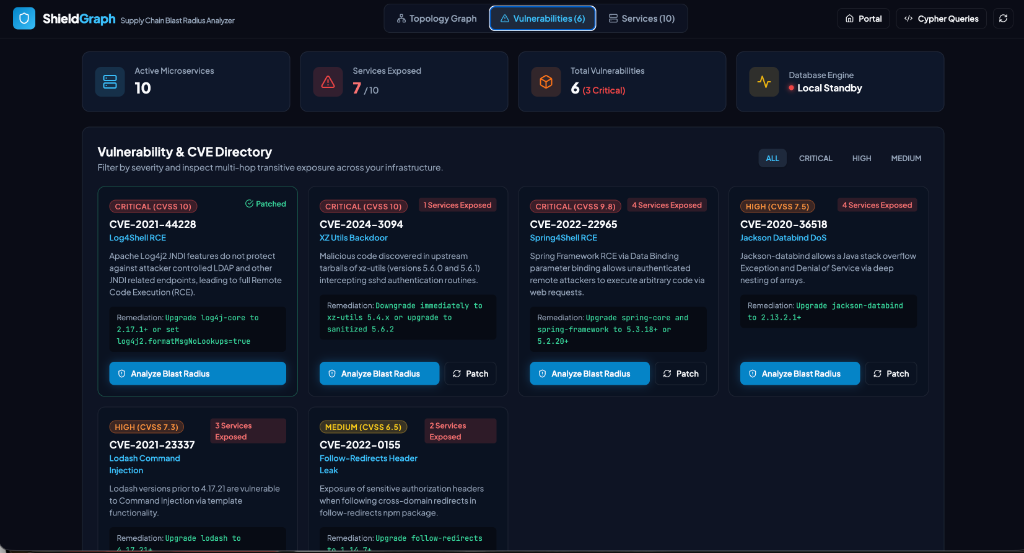Click the Log4Shell RCE label

click(138, 238)
